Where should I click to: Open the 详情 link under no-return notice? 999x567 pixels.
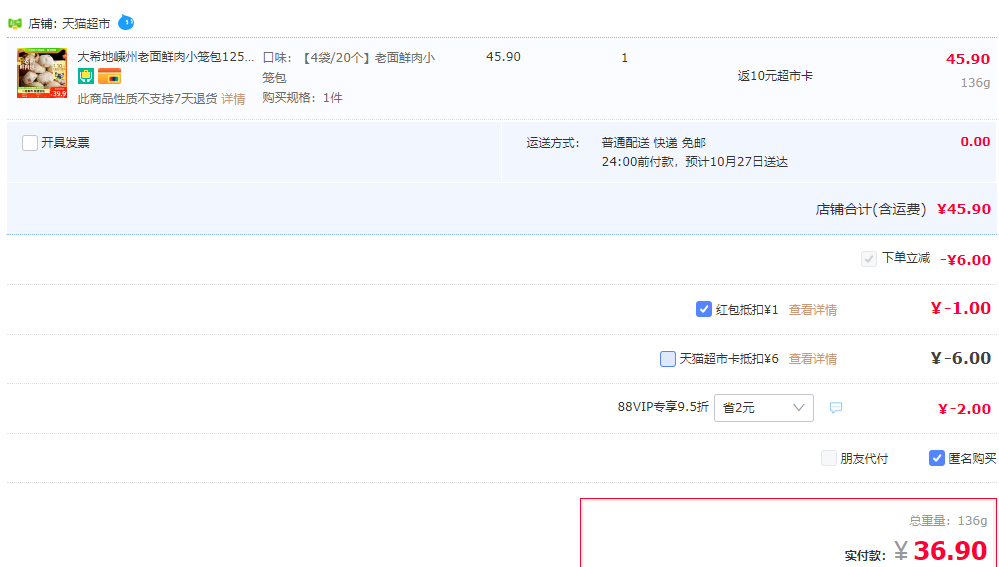point(233,99)
